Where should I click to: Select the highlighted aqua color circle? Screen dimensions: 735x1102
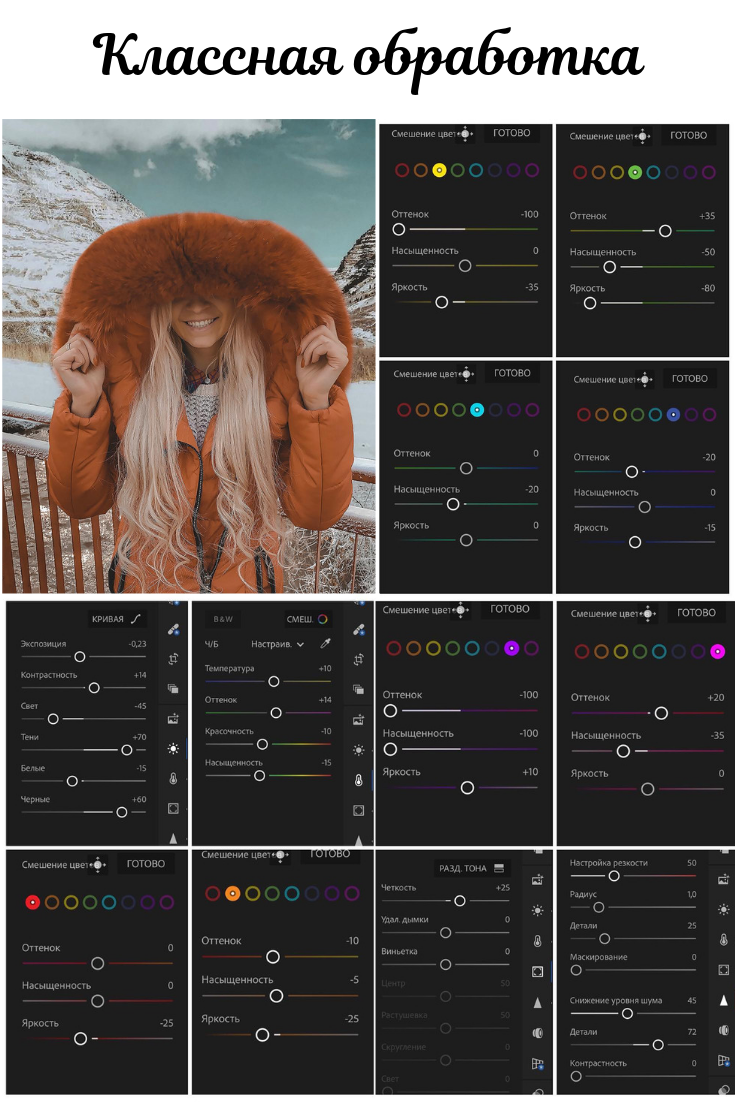[x=477, y=410]
